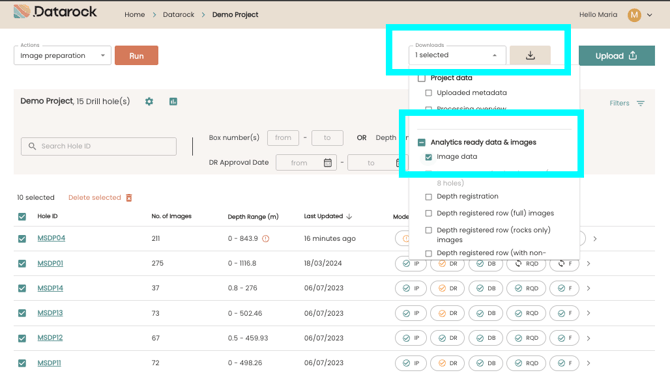Check the Depth registration option
670x375 pixels.
click(x=428, y=197)
